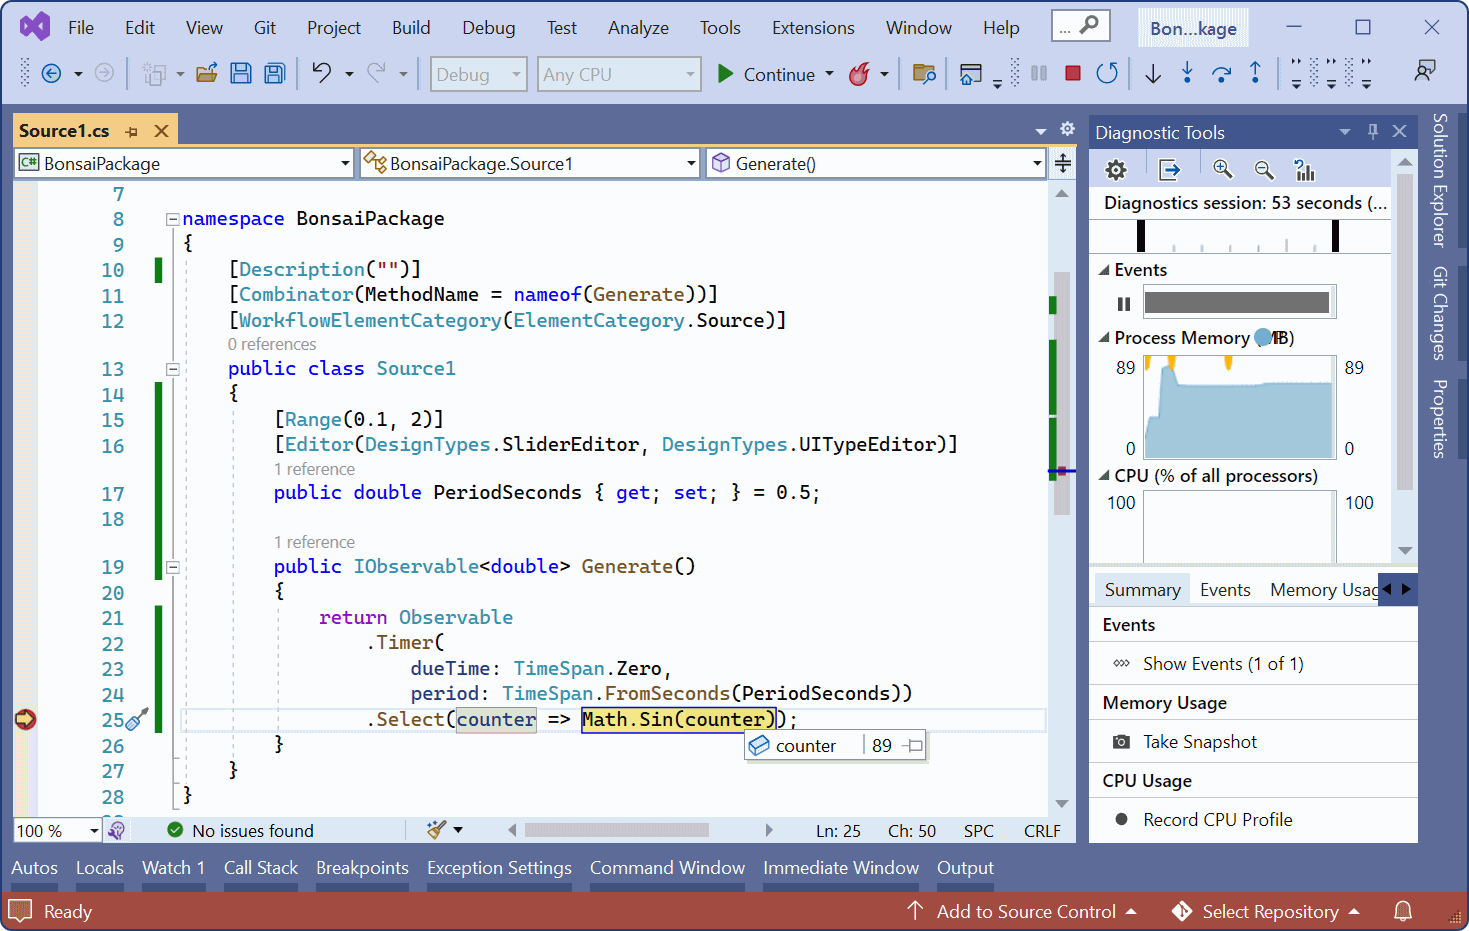Collapse the Generate method block
1469x931 pixels.
[x=172, y=567]
